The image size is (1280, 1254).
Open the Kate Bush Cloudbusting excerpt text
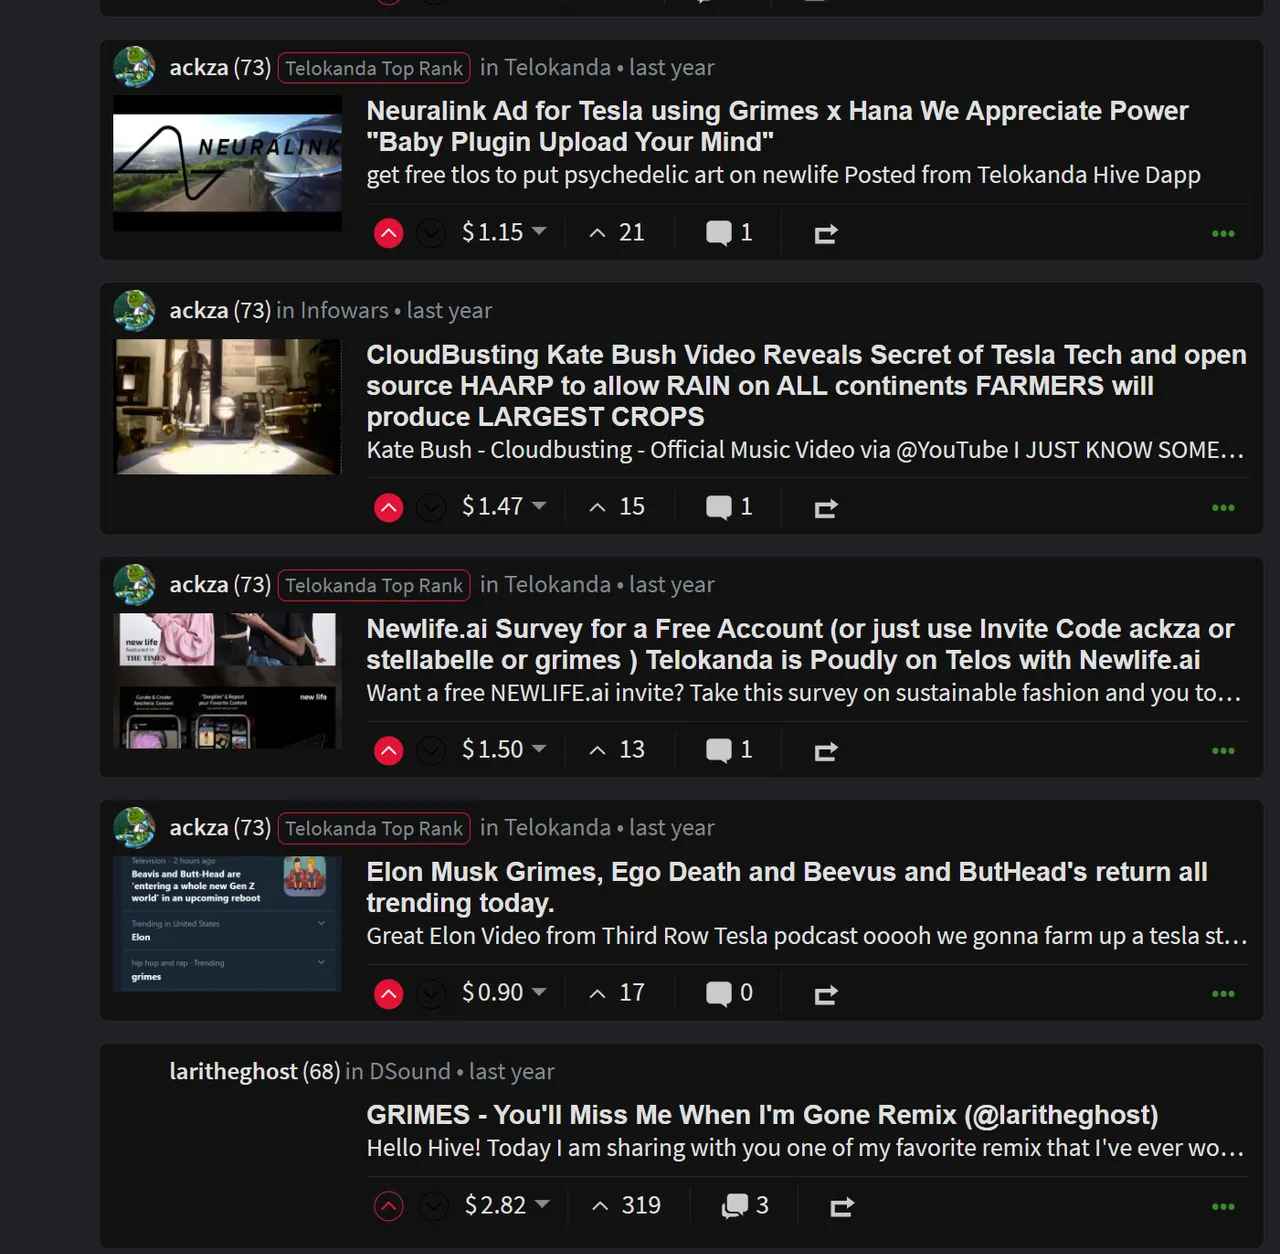[805, 450]
